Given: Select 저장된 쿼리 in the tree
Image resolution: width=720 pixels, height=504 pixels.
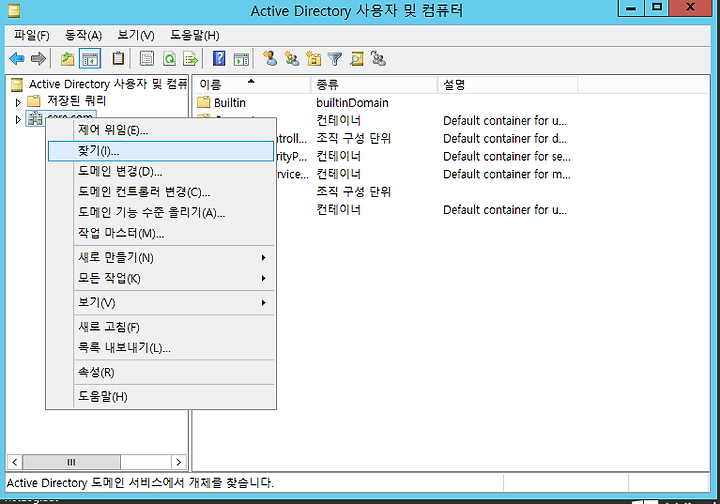Looking at the screenshot, I should pos(76,101).
